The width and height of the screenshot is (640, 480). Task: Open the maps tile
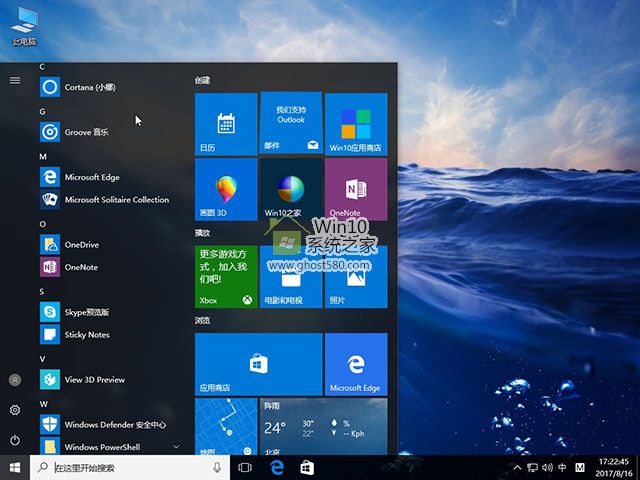[226, 427]
